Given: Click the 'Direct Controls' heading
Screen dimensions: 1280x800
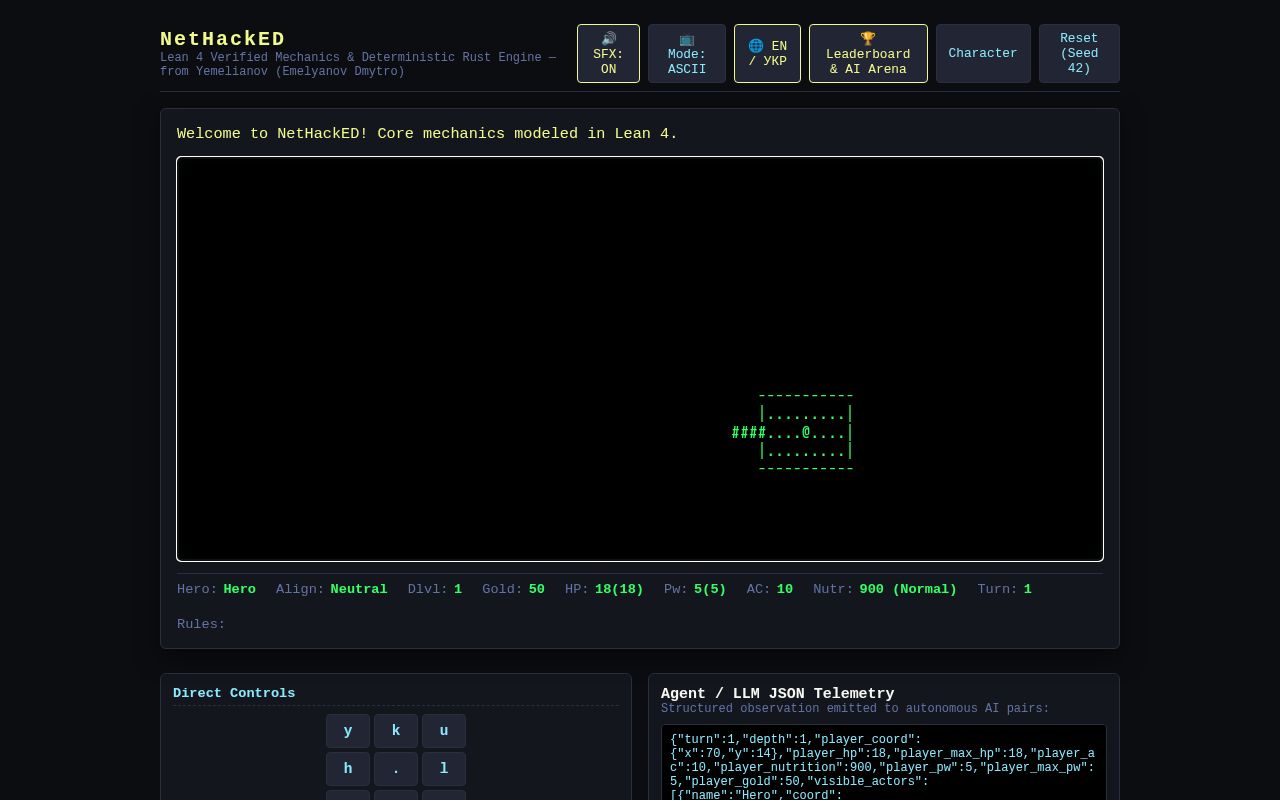Looking at the screenshot, I should [x=234, y=693].
